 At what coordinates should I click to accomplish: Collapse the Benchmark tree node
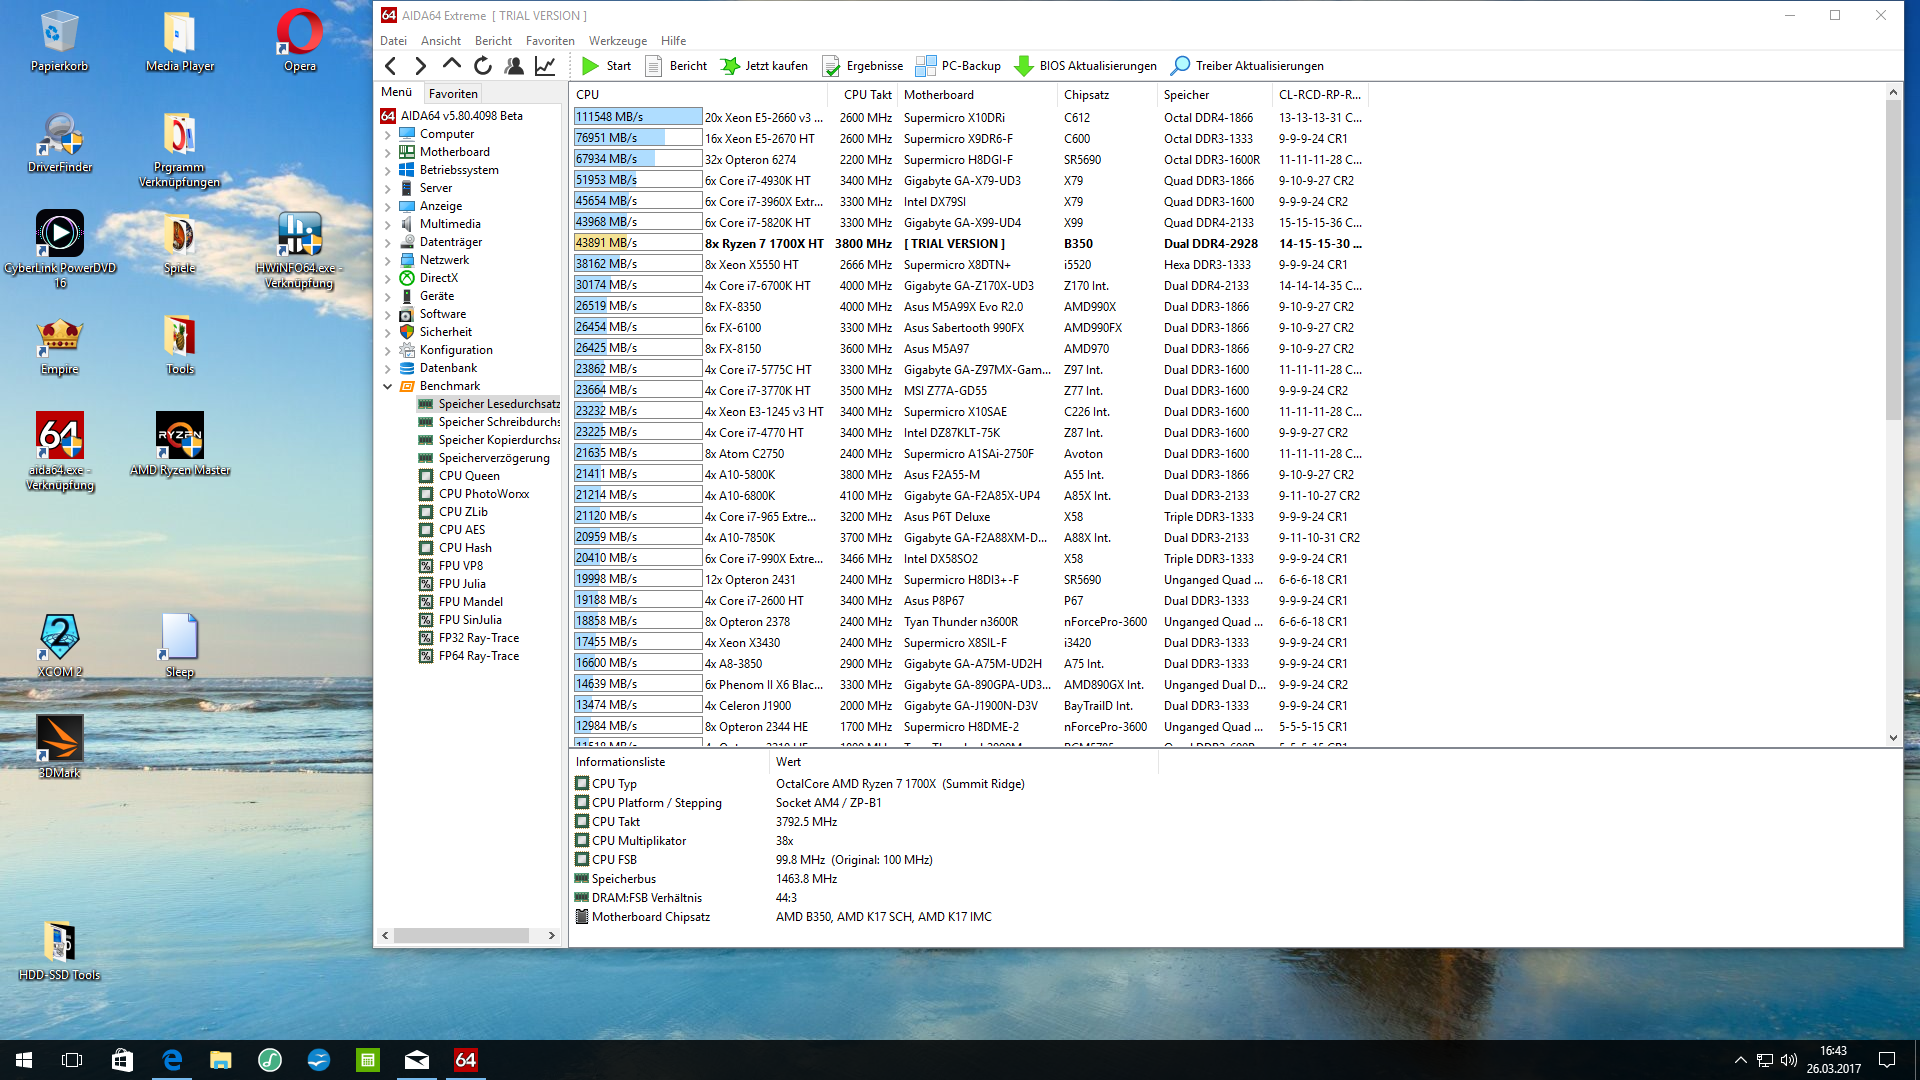pos(388,386)
